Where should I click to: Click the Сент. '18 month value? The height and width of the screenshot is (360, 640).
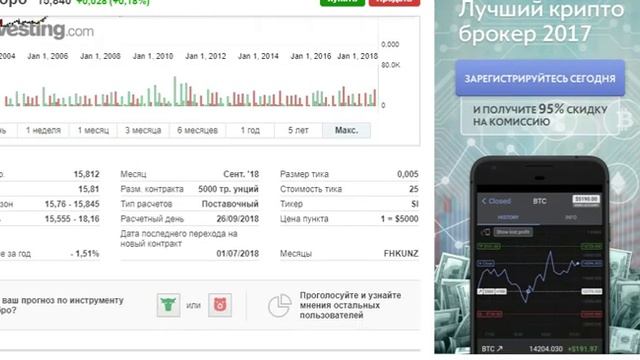coord(241,174)
